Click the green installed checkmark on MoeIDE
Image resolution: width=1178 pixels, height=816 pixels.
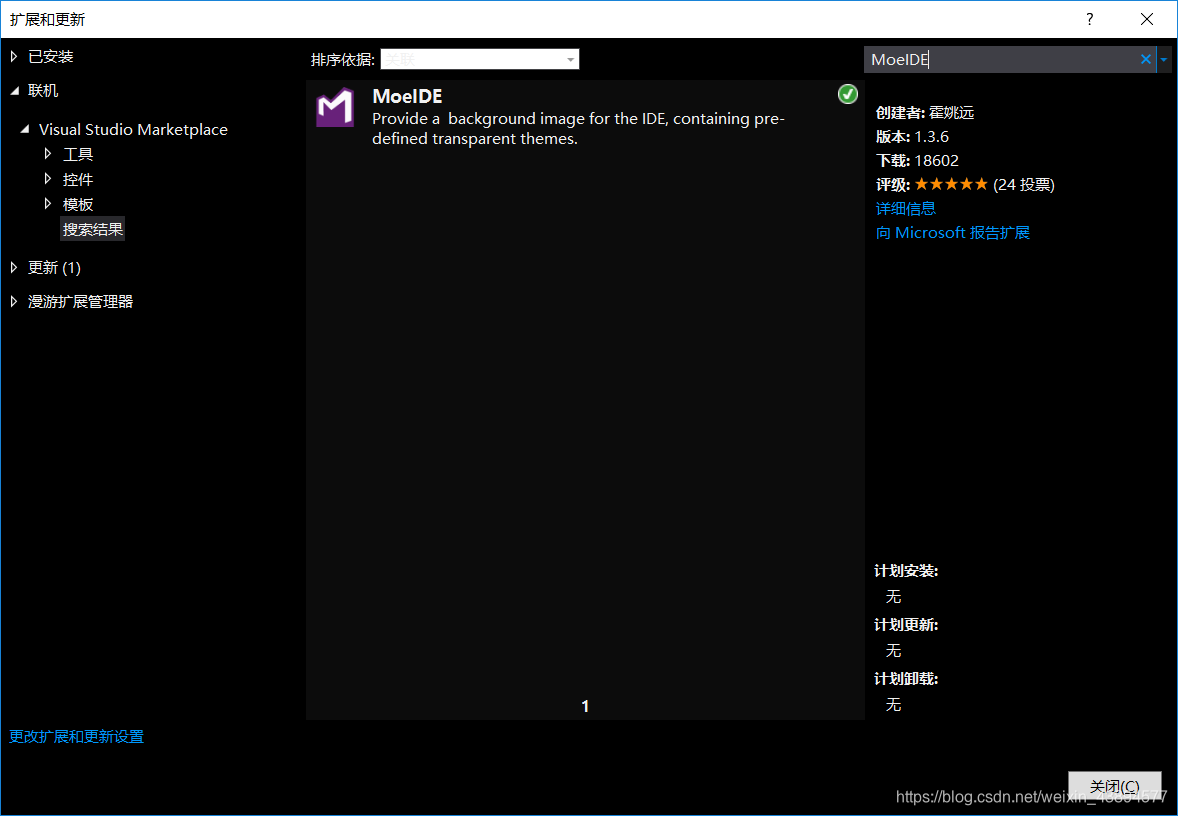847,94
